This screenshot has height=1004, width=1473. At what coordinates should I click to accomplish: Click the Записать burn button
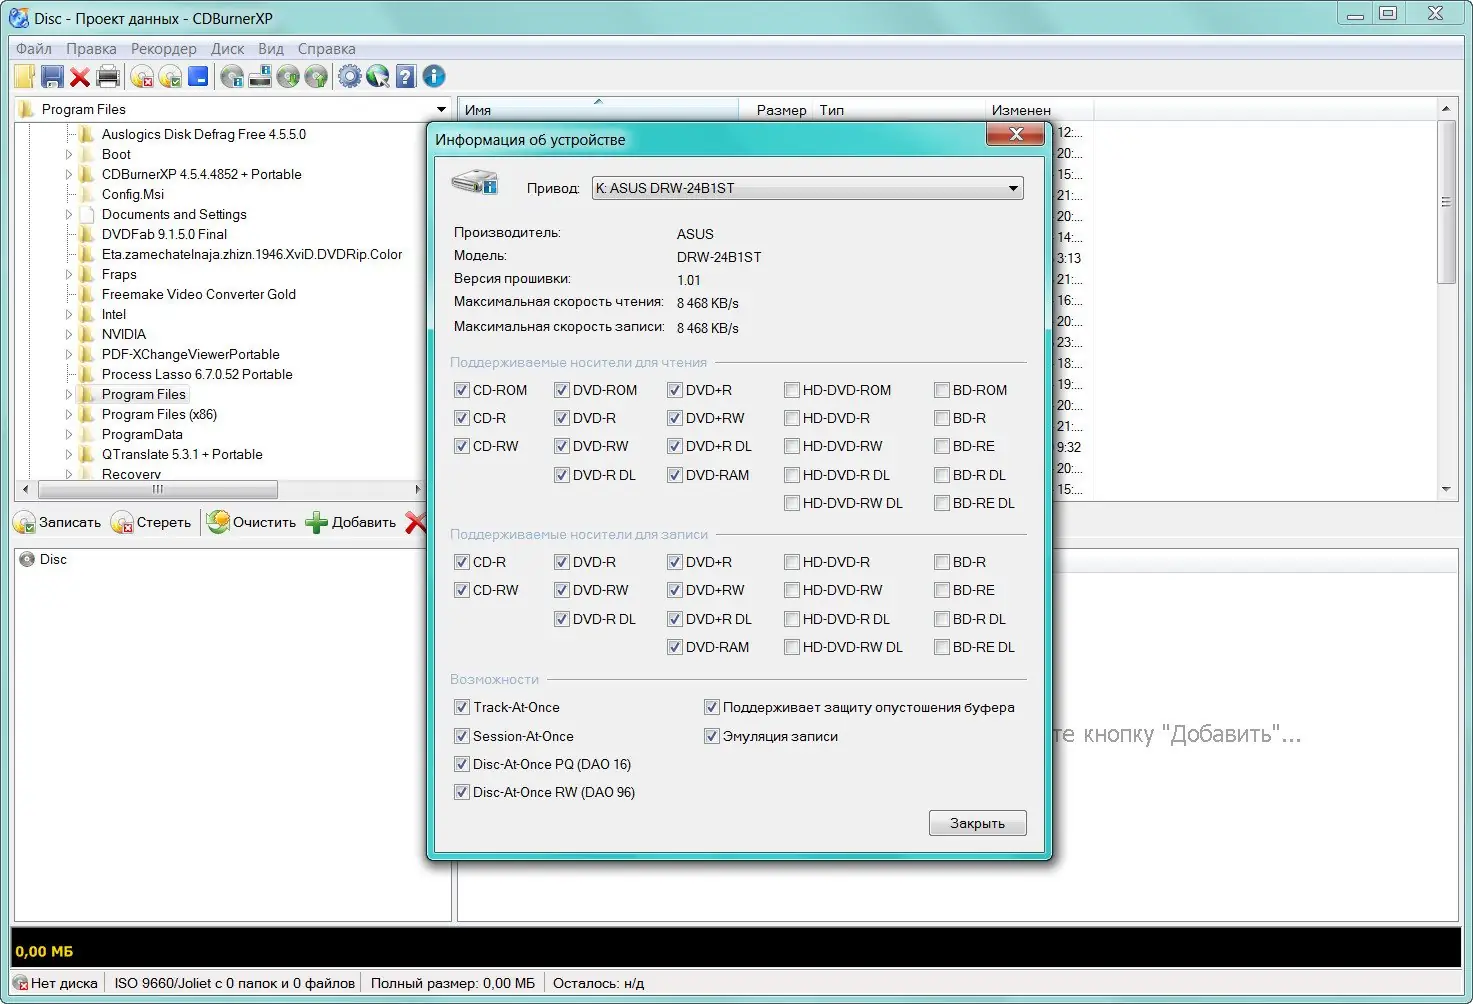pyautogui.click(x=58, y=522)
